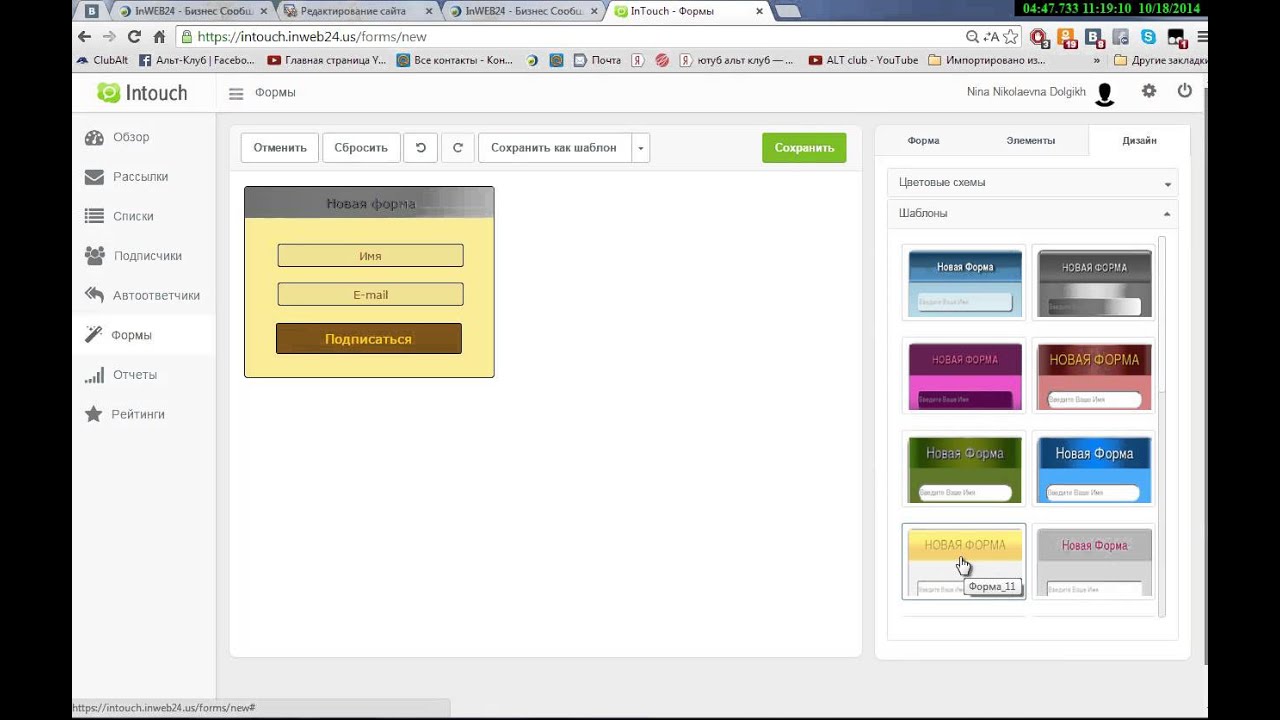Open the Почта bookmark

[x=597, y=60]
